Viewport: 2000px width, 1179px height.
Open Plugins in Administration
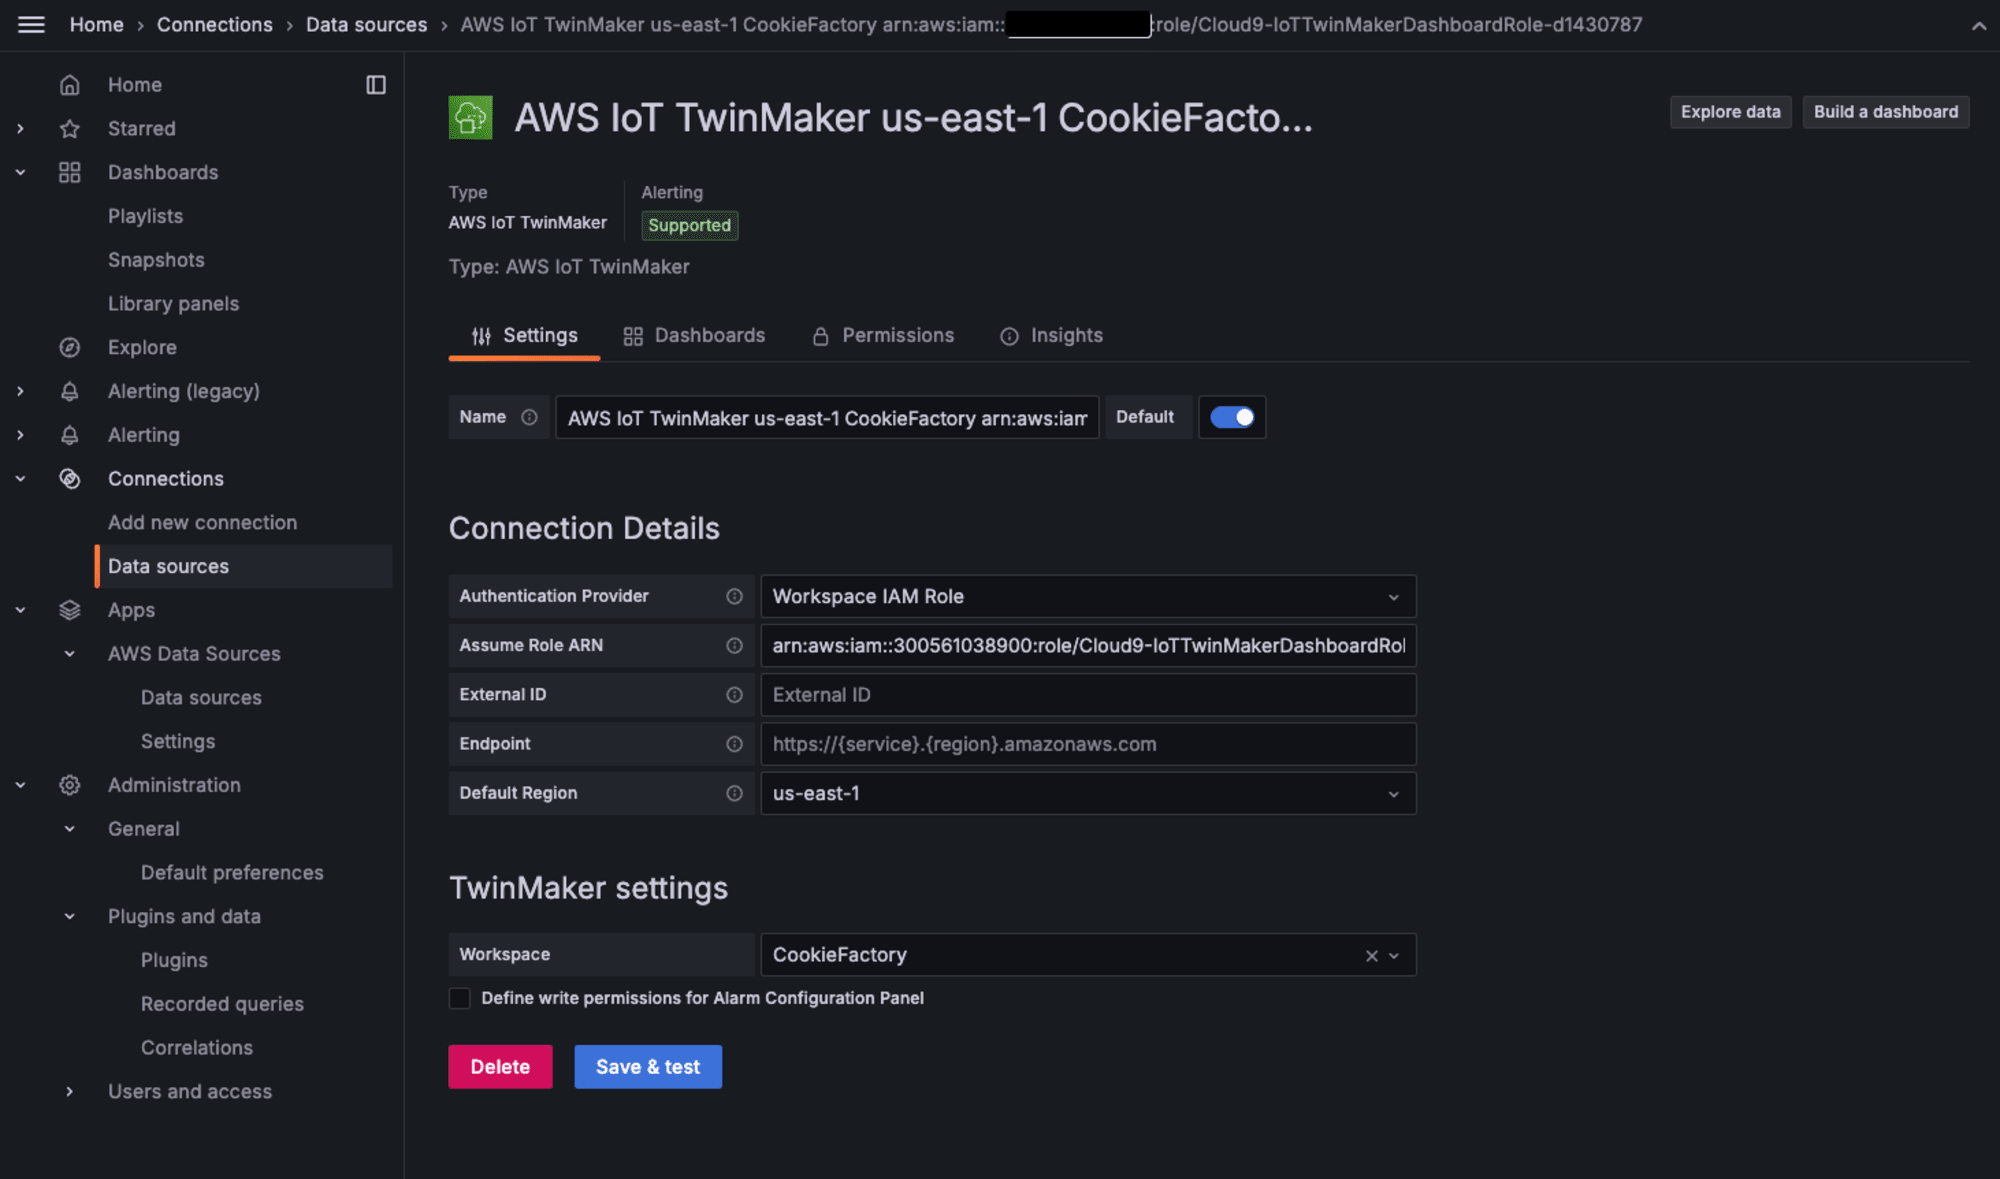(x=174, y=960)
